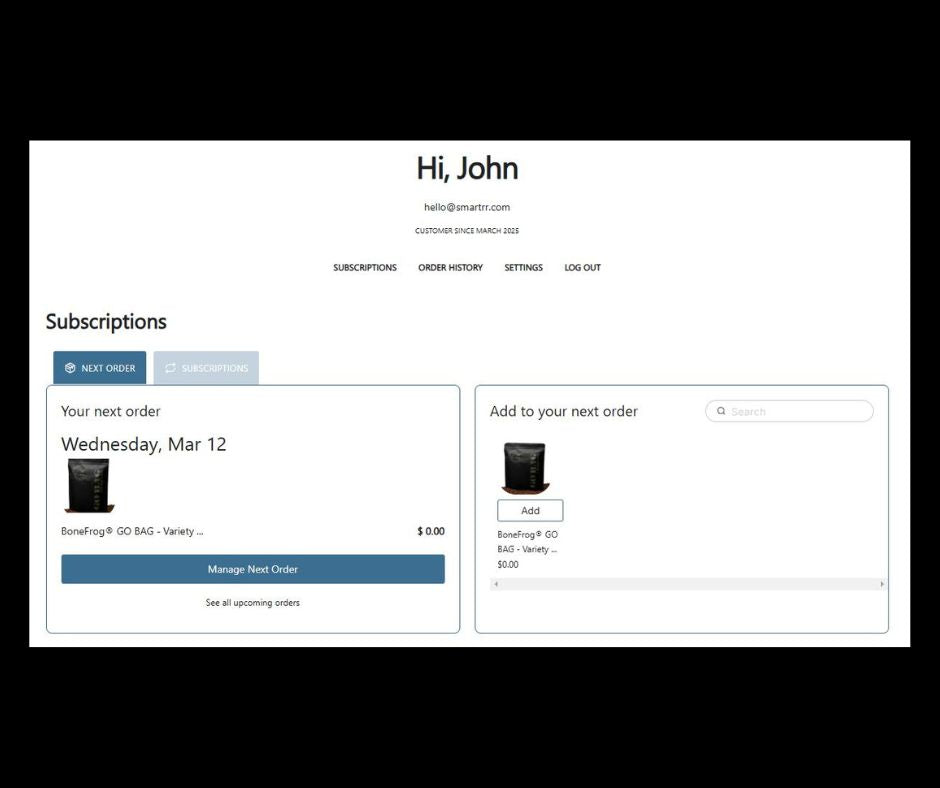This screenshot has width=940, height=788.
Task: Click the box icon on Next Order tab
Action: coord(70,368)
